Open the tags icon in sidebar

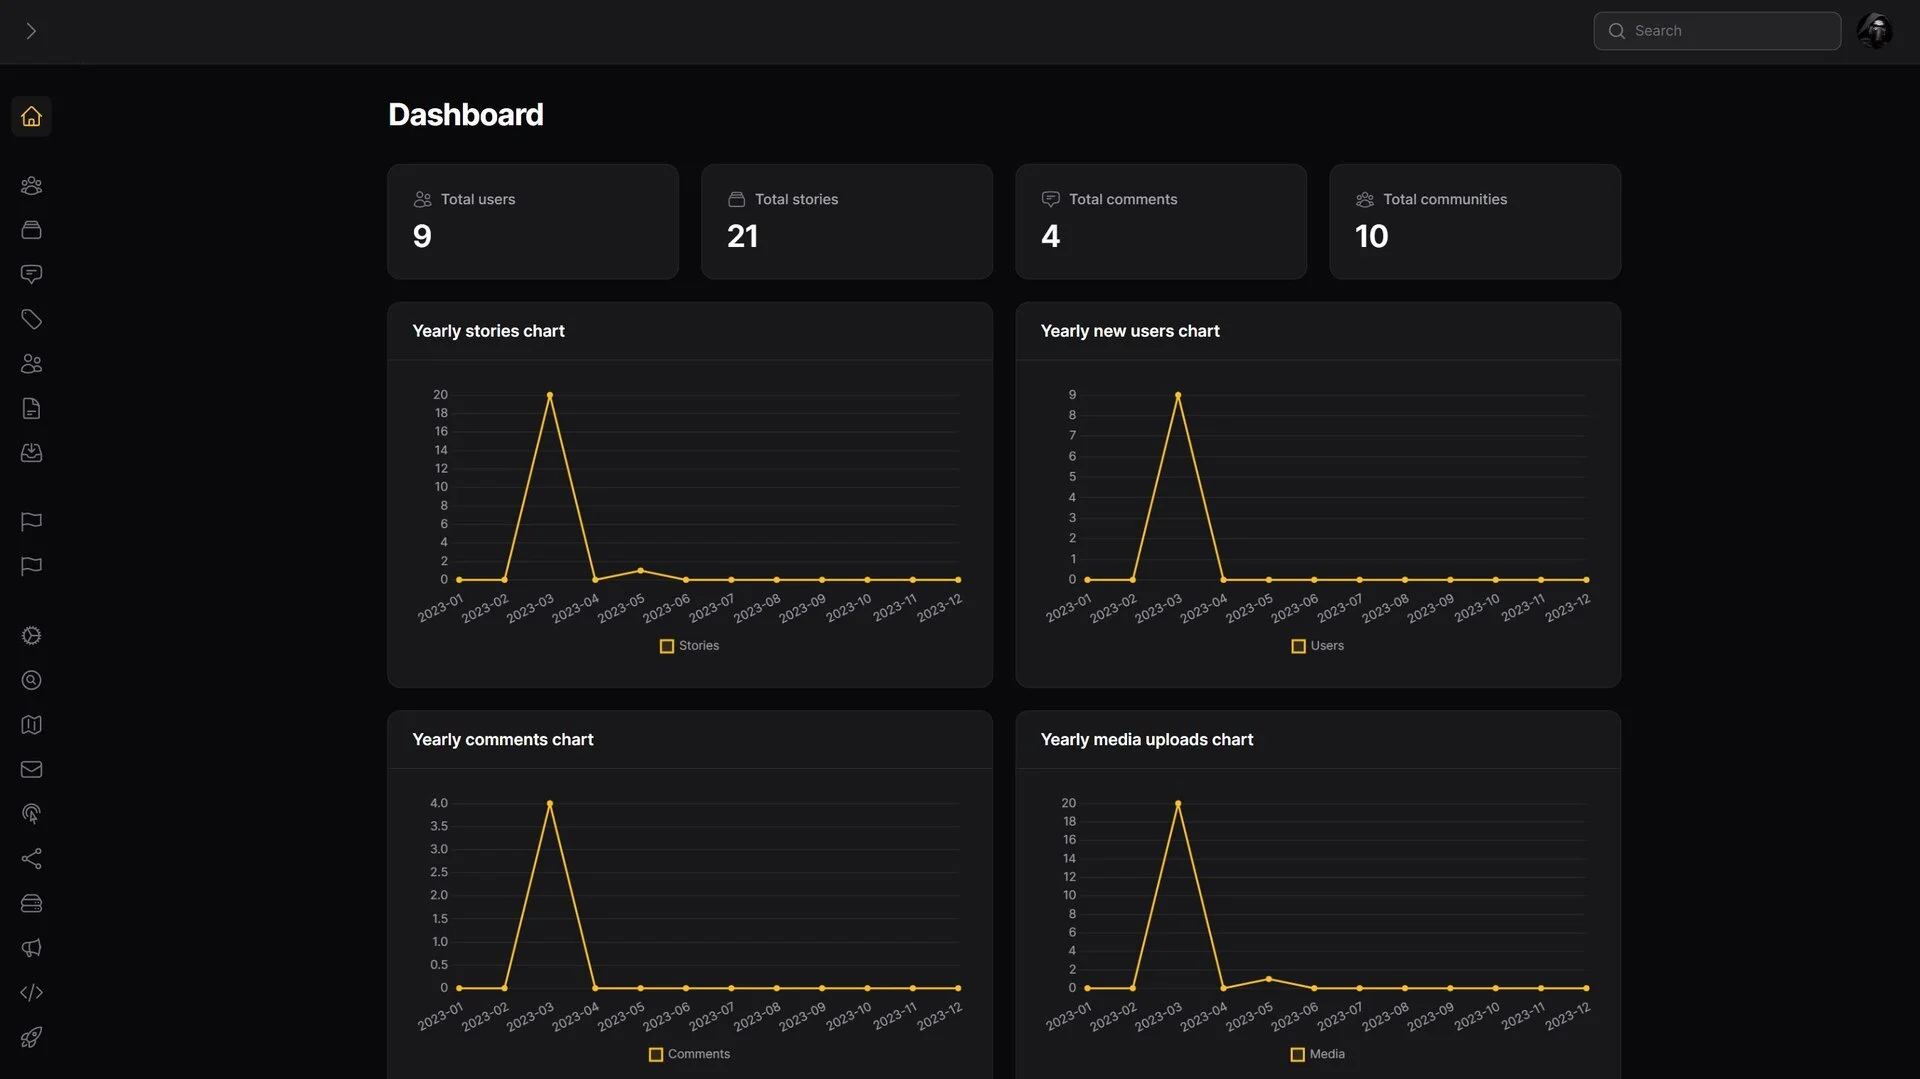pos(31,319)
